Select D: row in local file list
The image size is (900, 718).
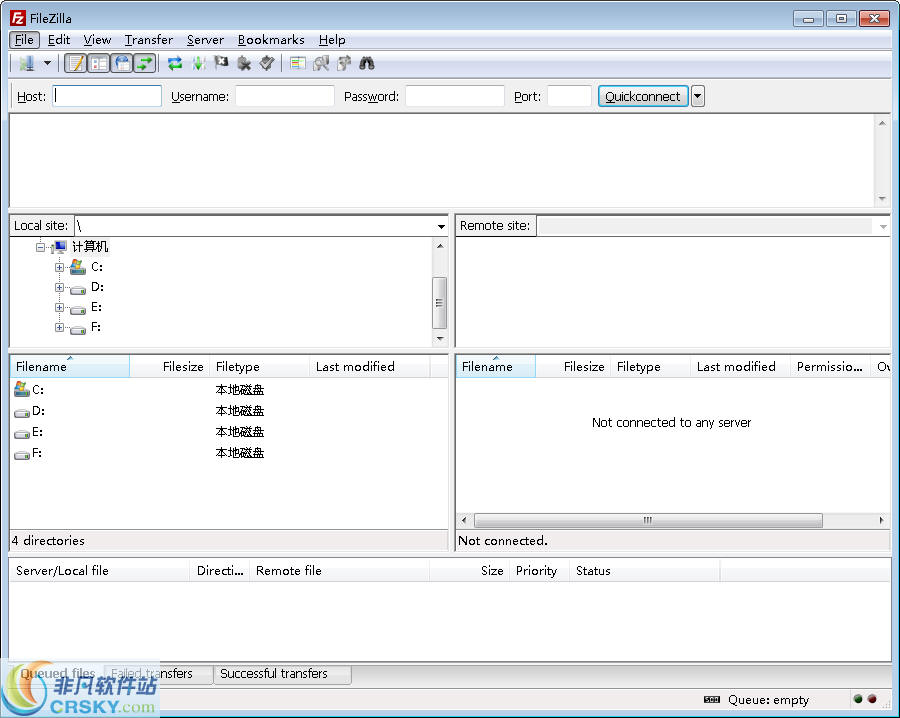pos(228,411)
